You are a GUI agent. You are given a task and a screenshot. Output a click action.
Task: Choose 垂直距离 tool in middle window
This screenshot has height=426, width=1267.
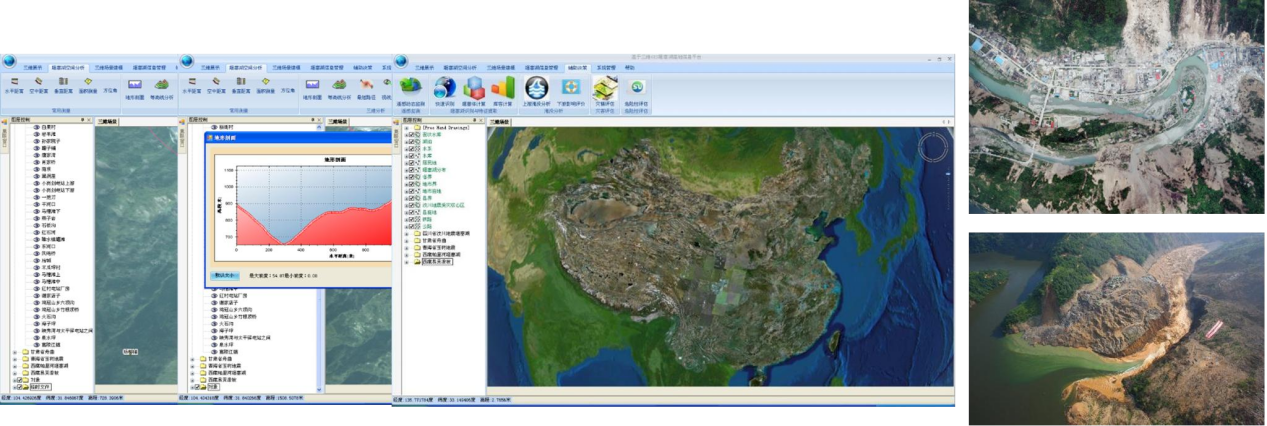click(x=241, y=86)
